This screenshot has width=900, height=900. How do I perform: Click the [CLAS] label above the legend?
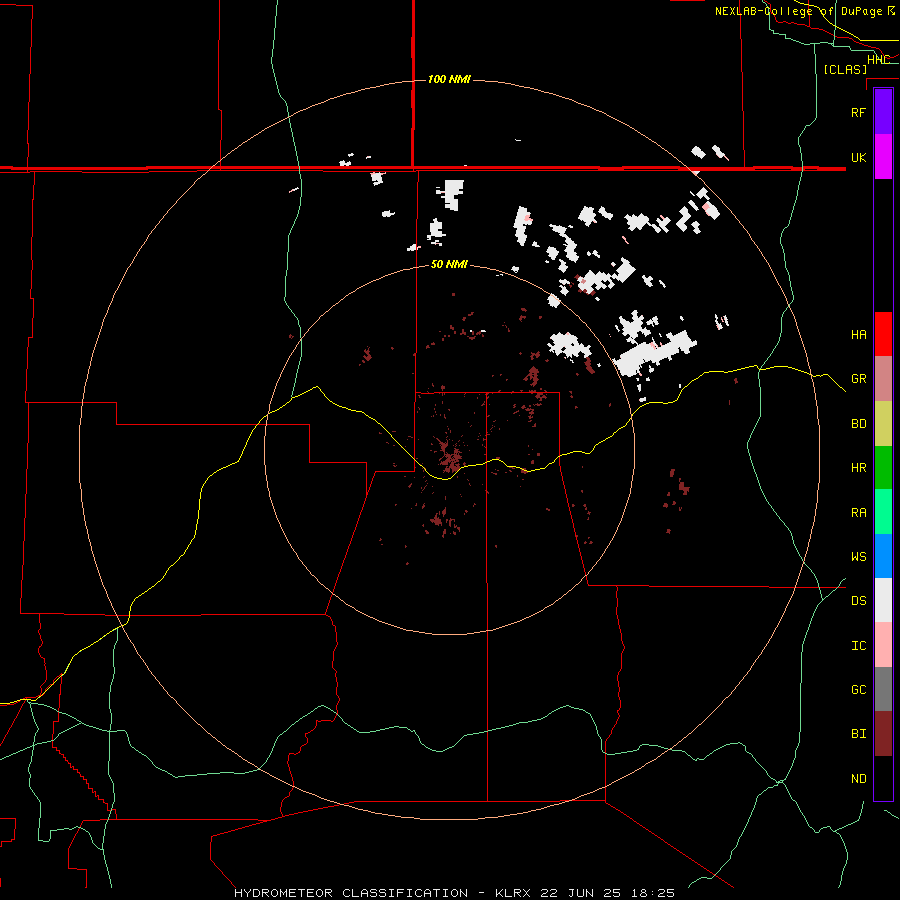pyautogui.click(x=845, y=69)
